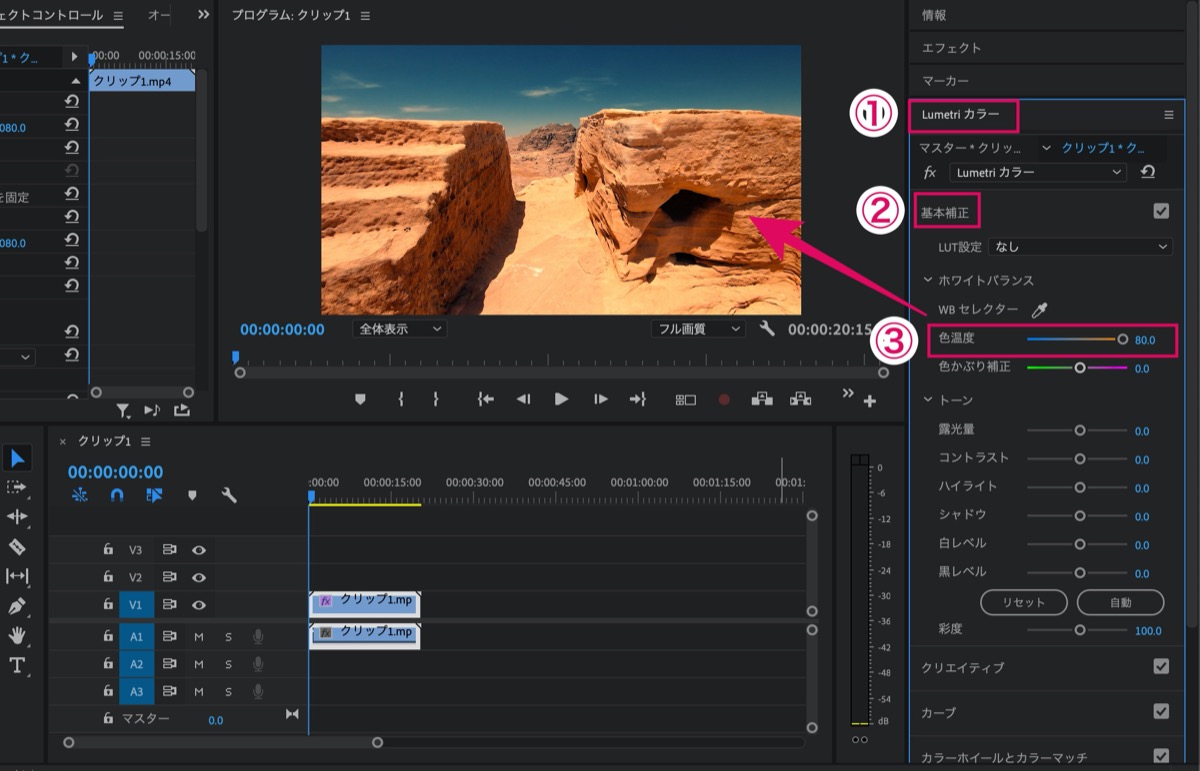Open Lumetri カラー panel tab
Viewport: 1200px width, 771px height.
tap(960, 115)
